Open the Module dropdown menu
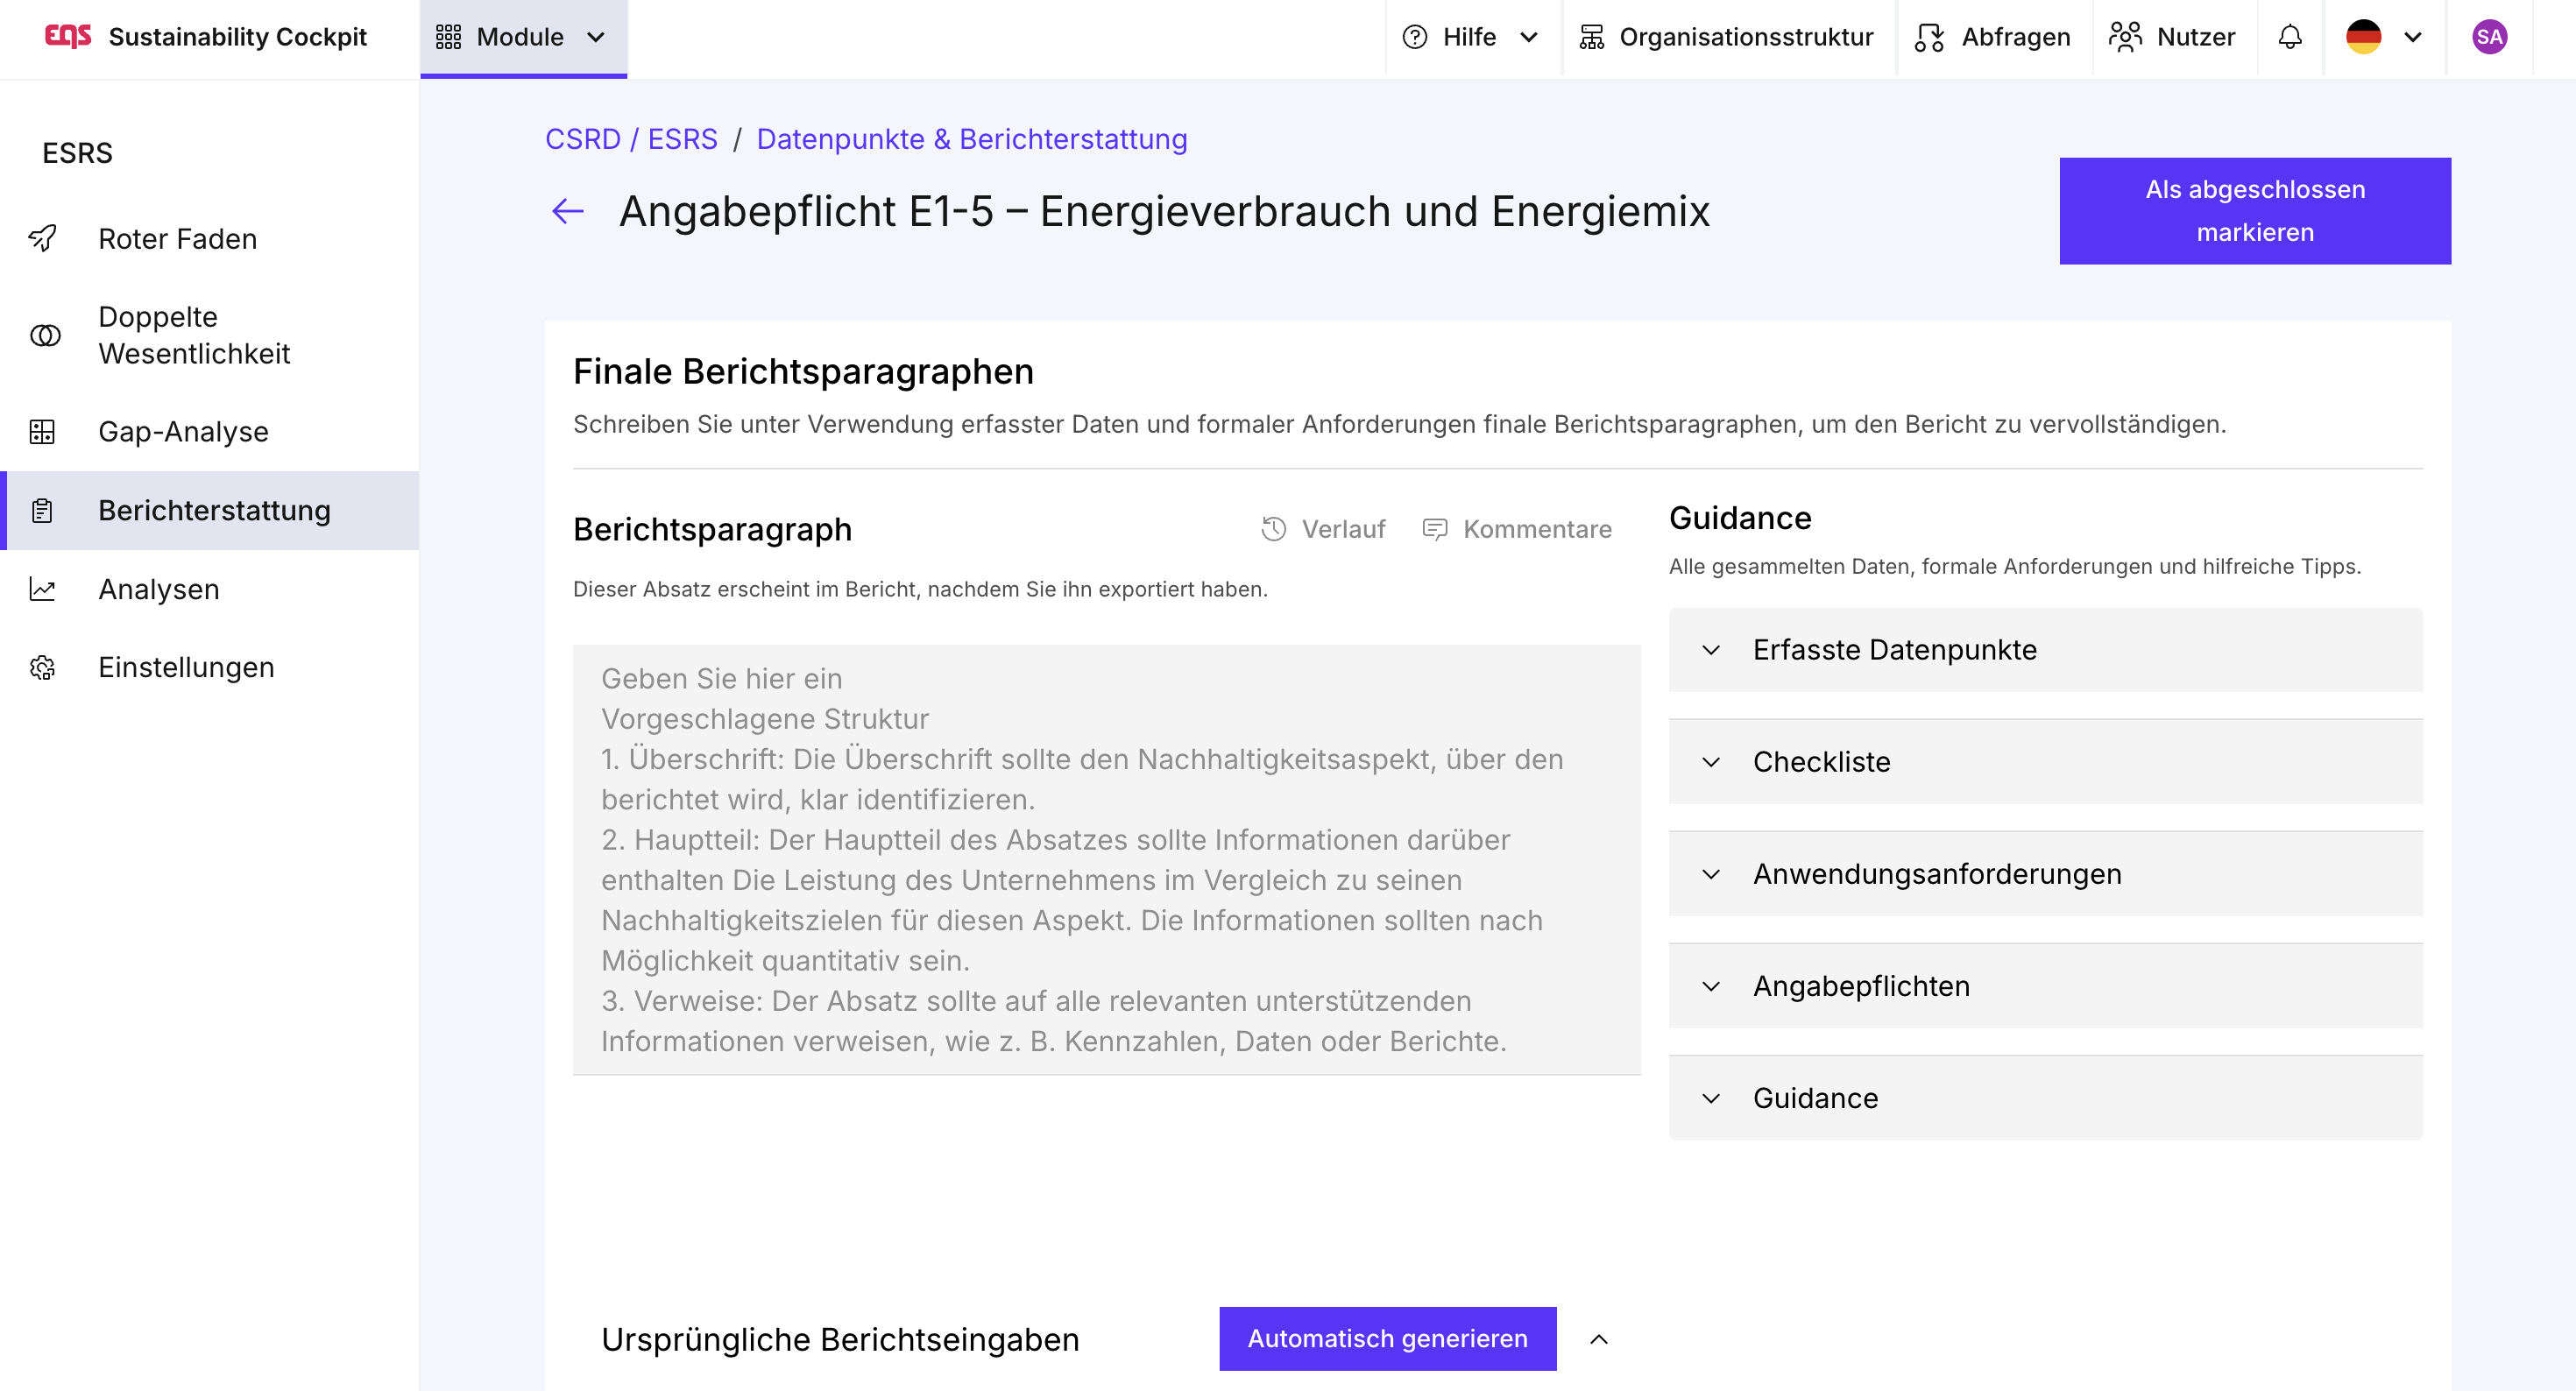2576x1391 pixels. tap(522, 38)
